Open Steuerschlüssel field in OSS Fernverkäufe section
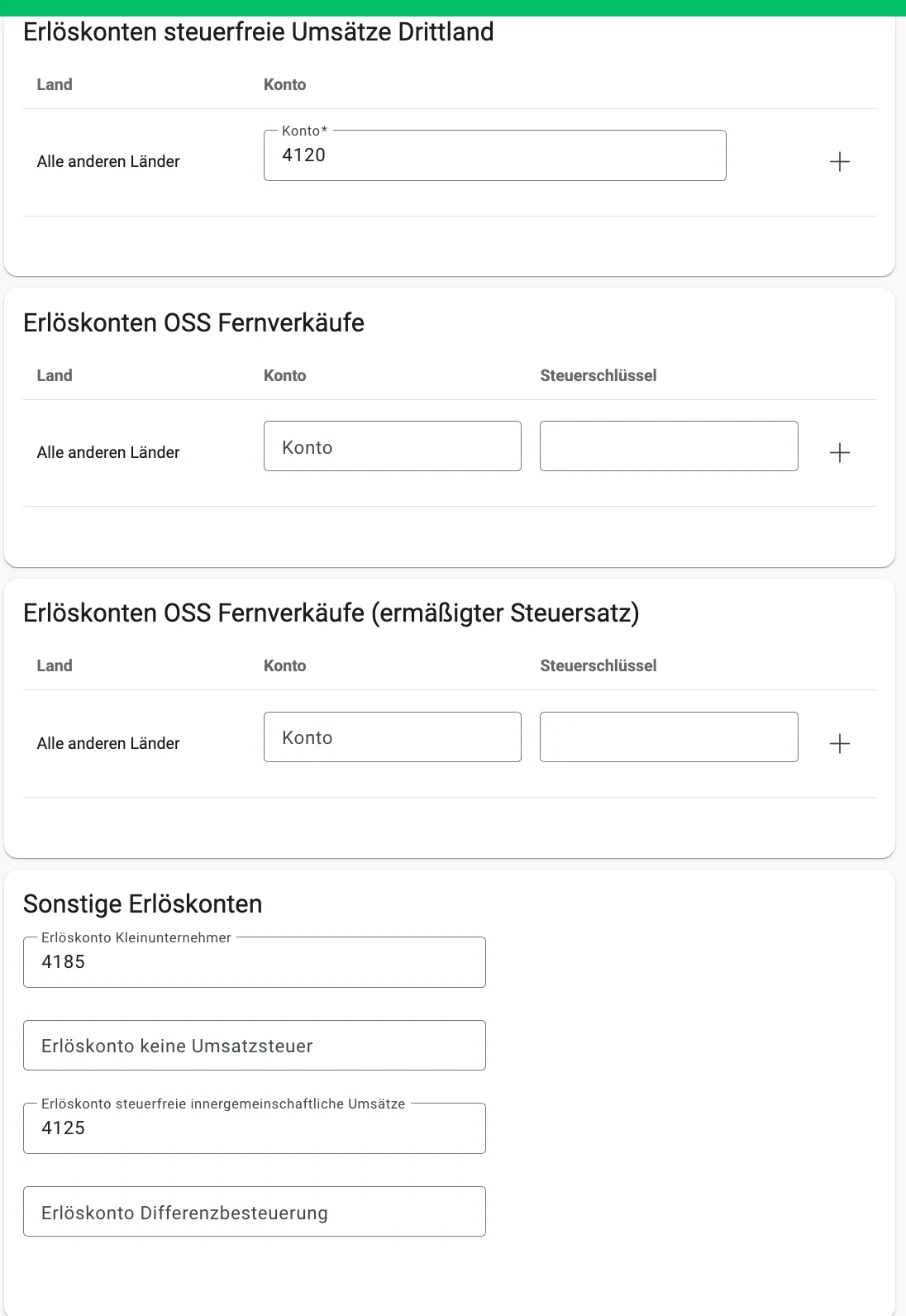906x1316 pixels. click(x=669, y=446)
